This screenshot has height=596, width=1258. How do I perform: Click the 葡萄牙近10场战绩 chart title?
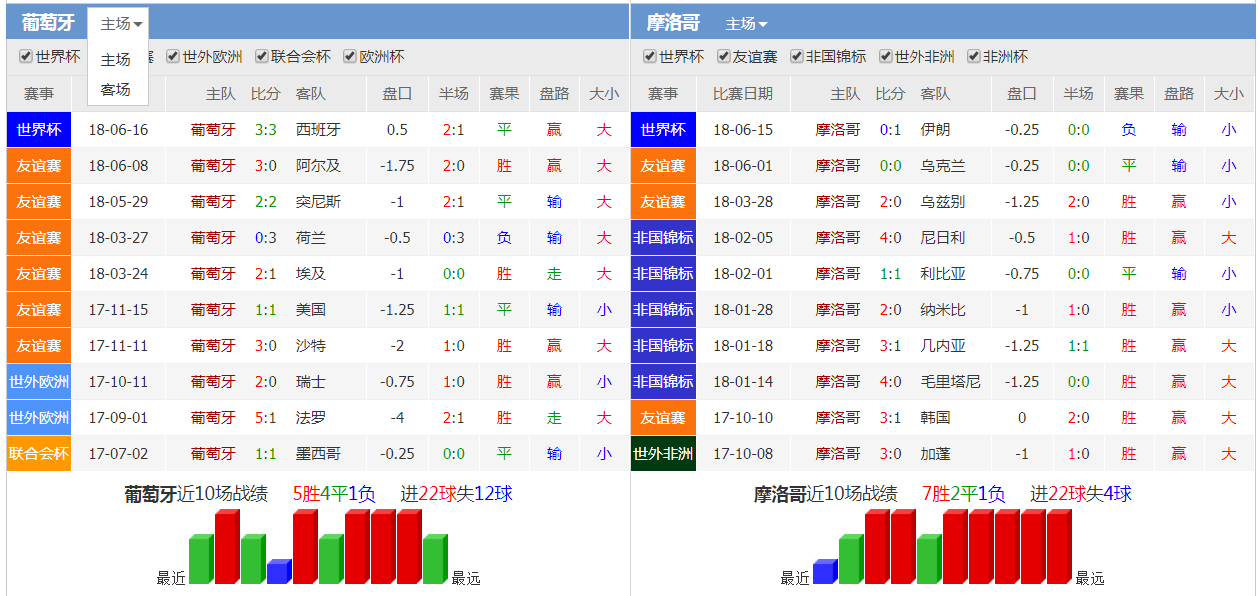pyautogui.click(x=196, y=494)
